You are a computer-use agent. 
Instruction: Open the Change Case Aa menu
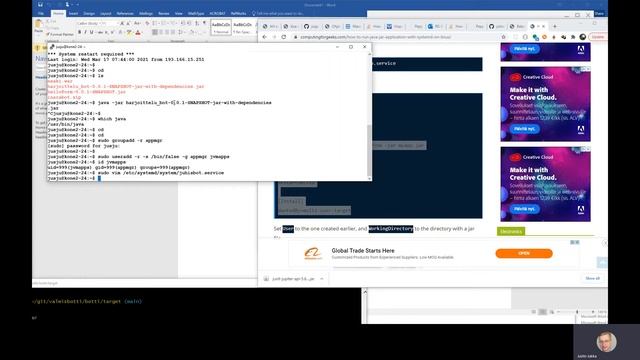[137, 23]
